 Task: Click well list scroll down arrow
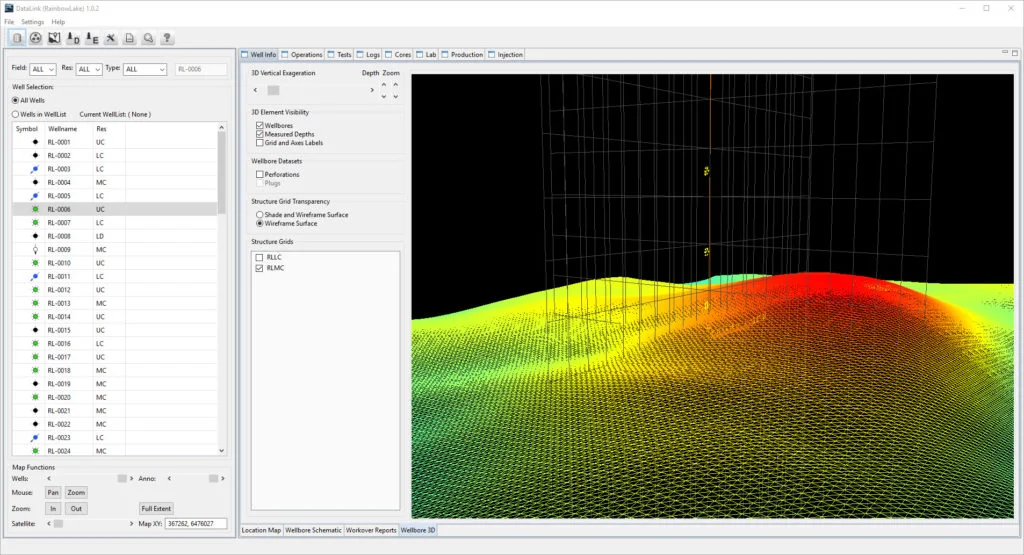[221, 451]
